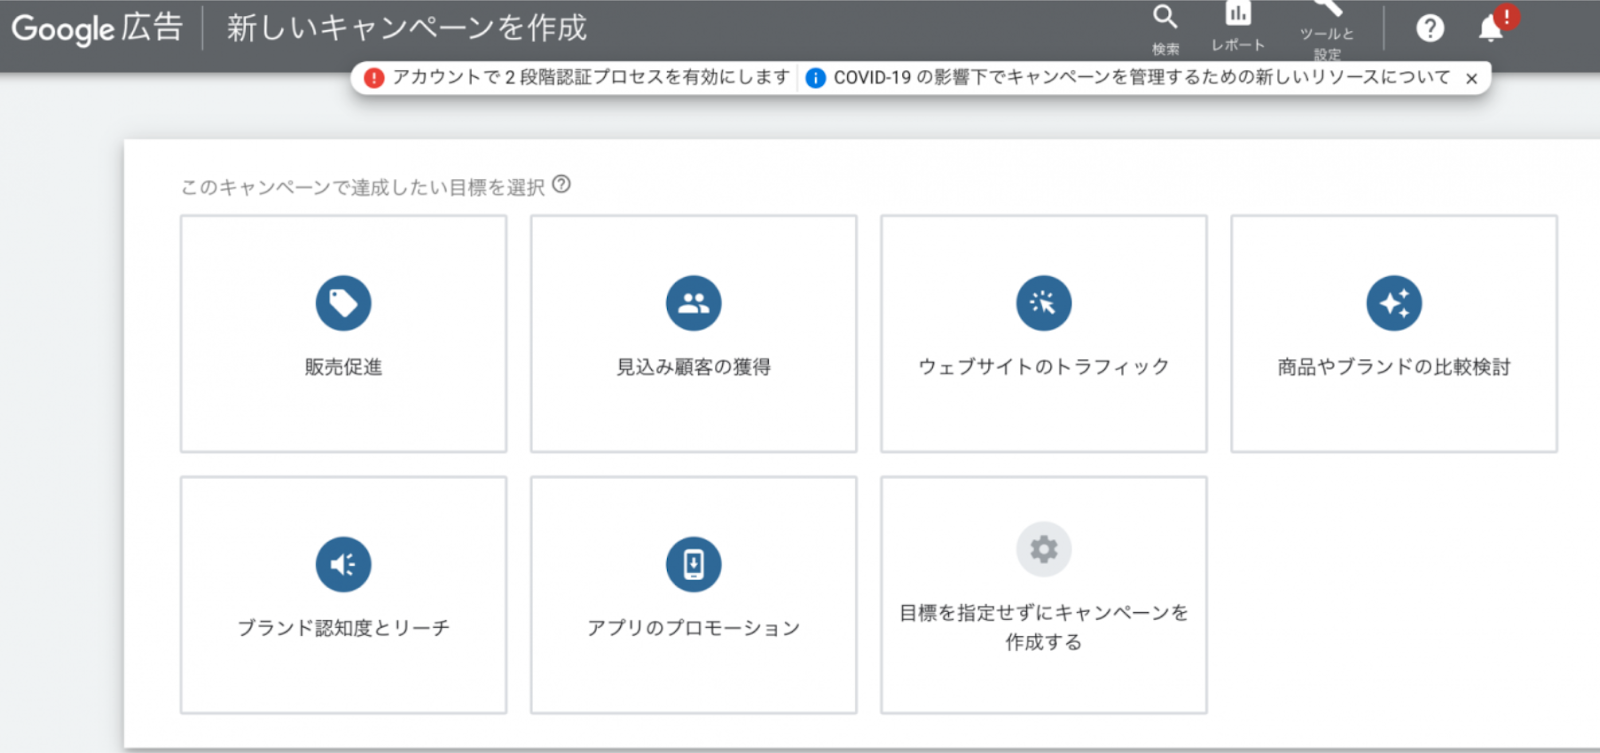The image size is (1600, 753).
Task: Click the 販売促進 tag icon
Action: [343, 303]
